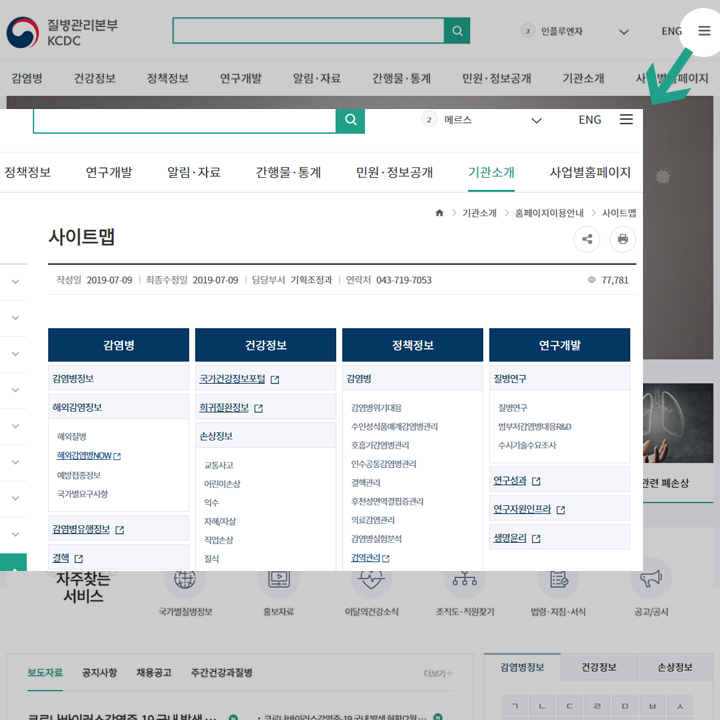Click 수시기술수요조사 under 질병연구
The image size is (720, 720).
tap(527, 445)
